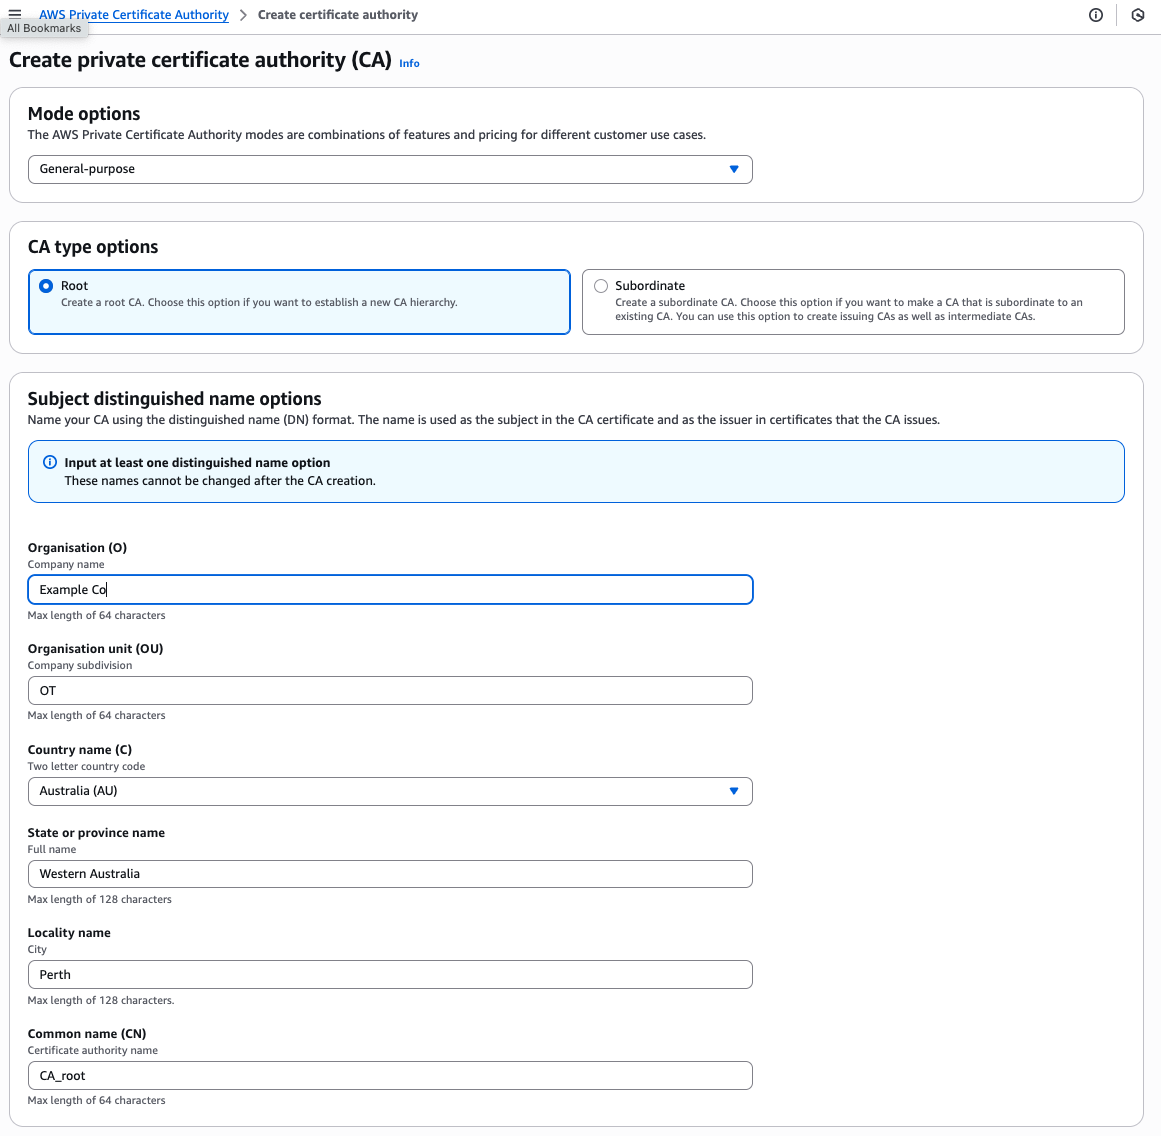The width and height of the screenshot is (1161, 1136).
Task: Select the Subordinate CA type option
Action: 601,286
